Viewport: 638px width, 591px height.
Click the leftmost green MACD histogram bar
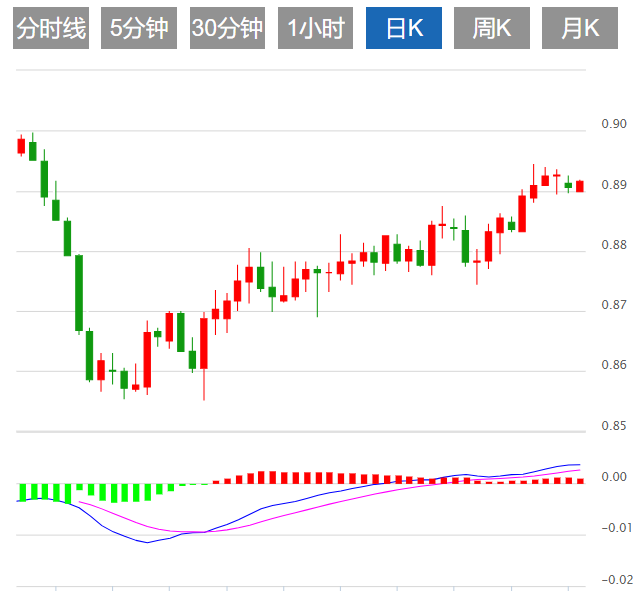(22, 492)
